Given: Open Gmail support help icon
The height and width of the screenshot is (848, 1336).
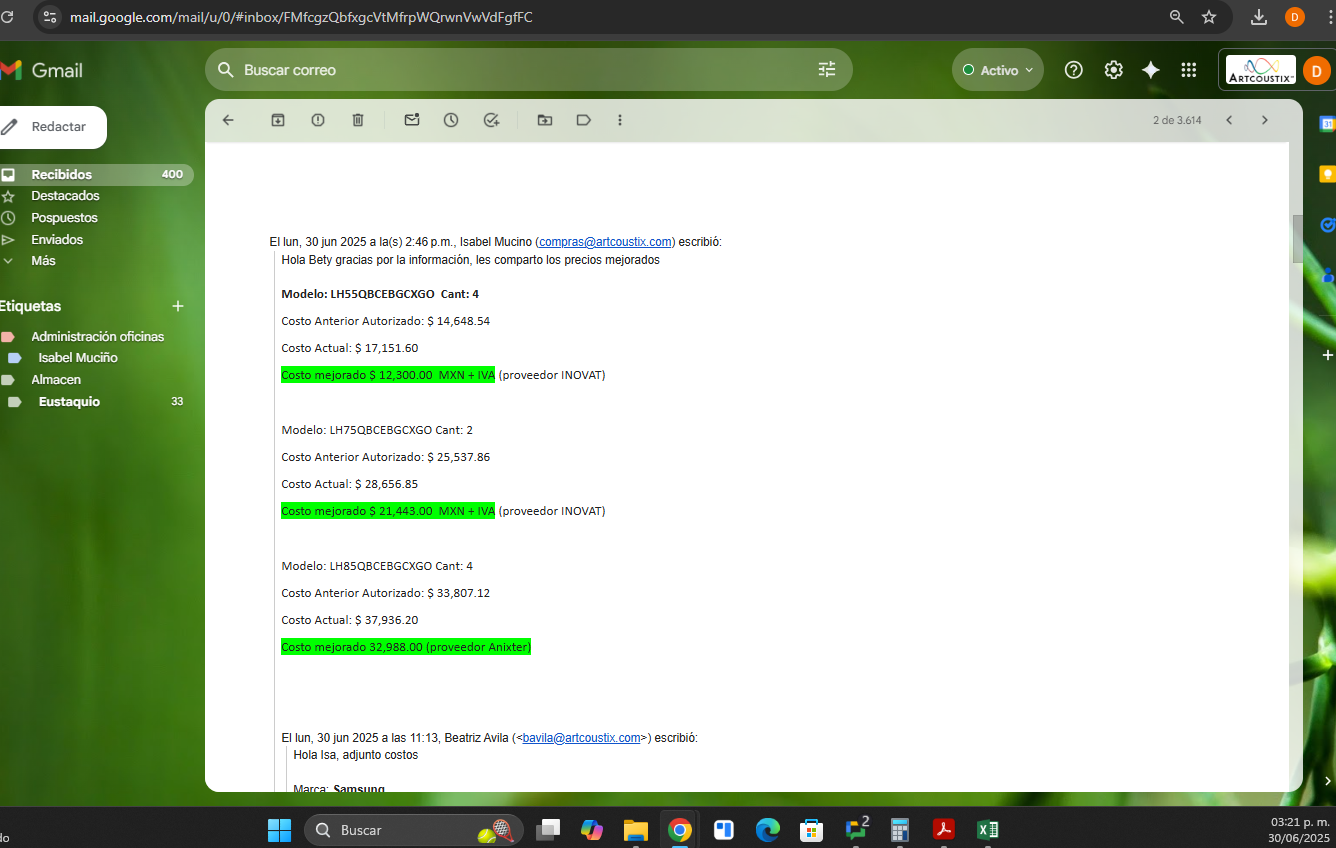Looking at the screenshot, I should point(1074,70).
